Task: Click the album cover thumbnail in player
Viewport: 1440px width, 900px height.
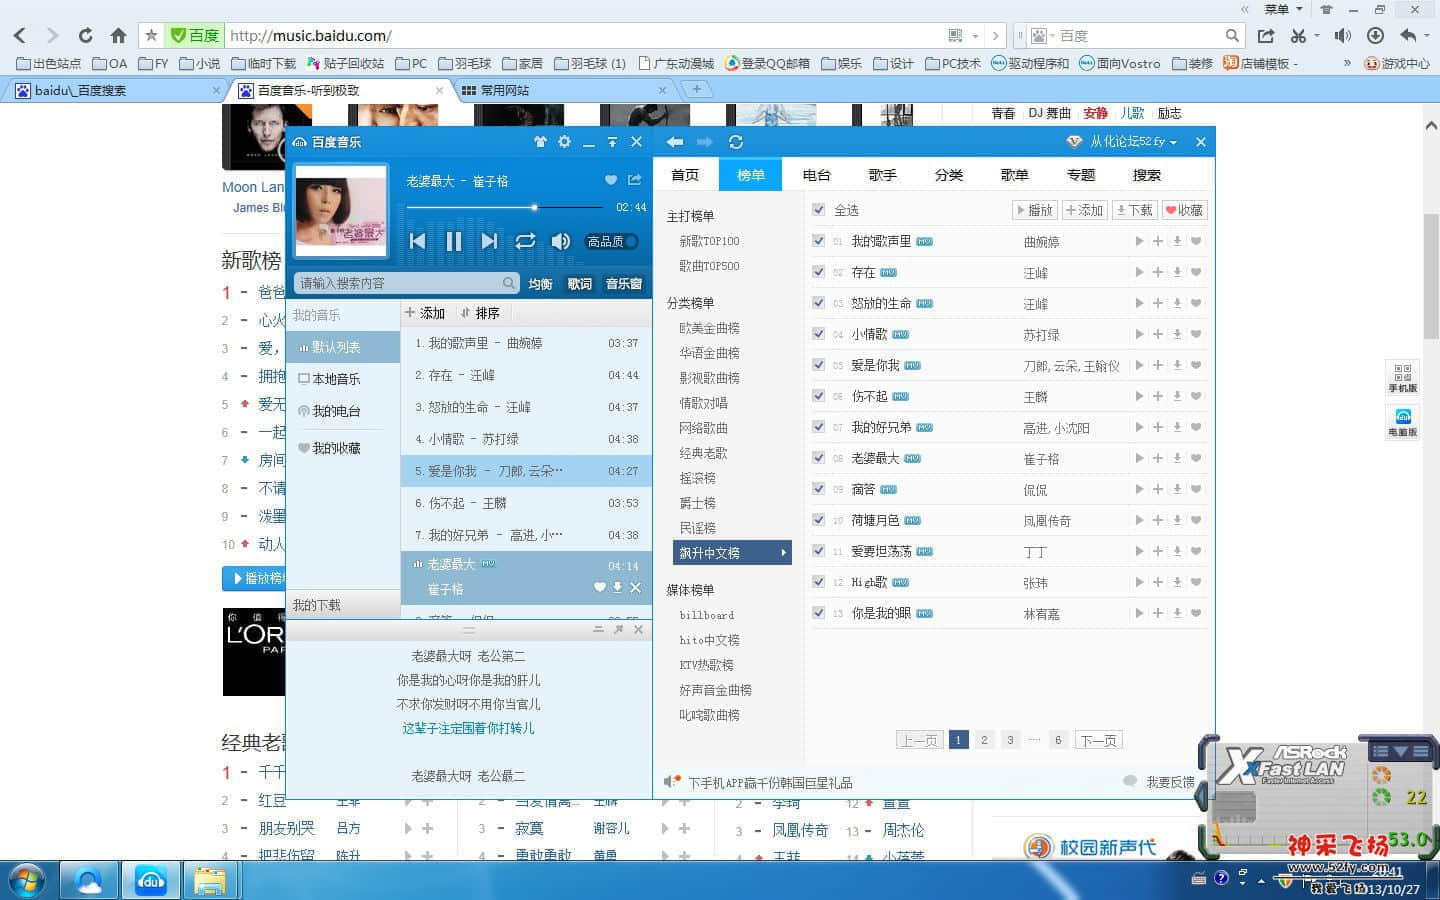Action: 341,211
